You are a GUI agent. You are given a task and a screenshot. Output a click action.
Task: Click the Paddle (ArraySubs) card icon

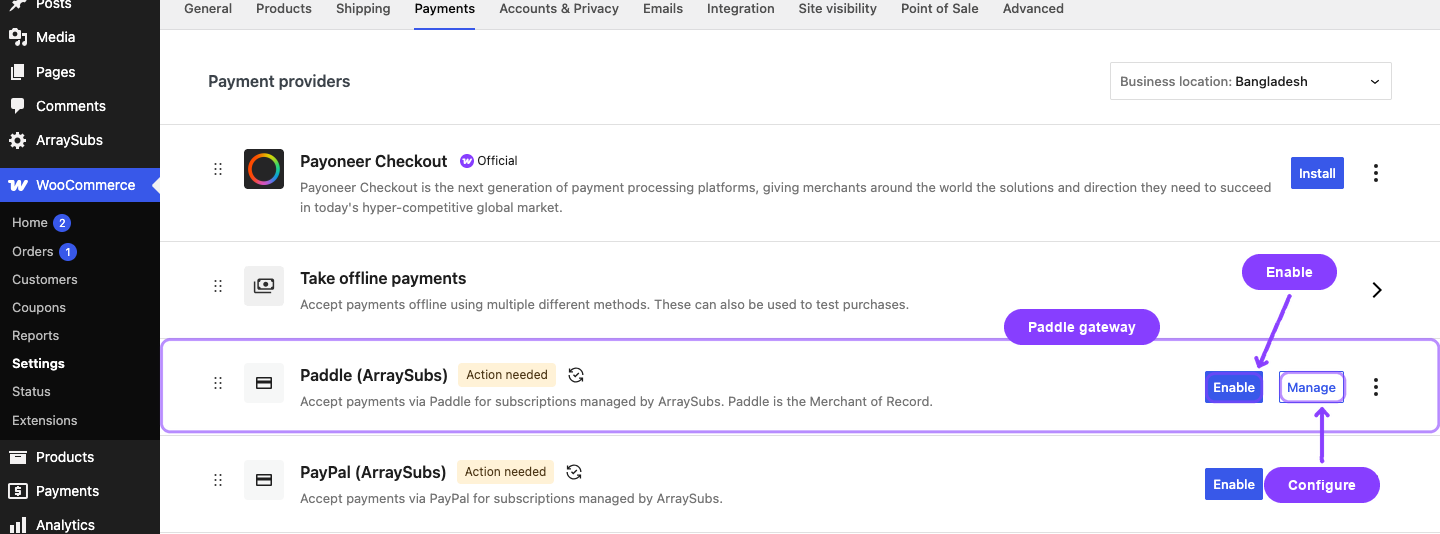[264, 383]
